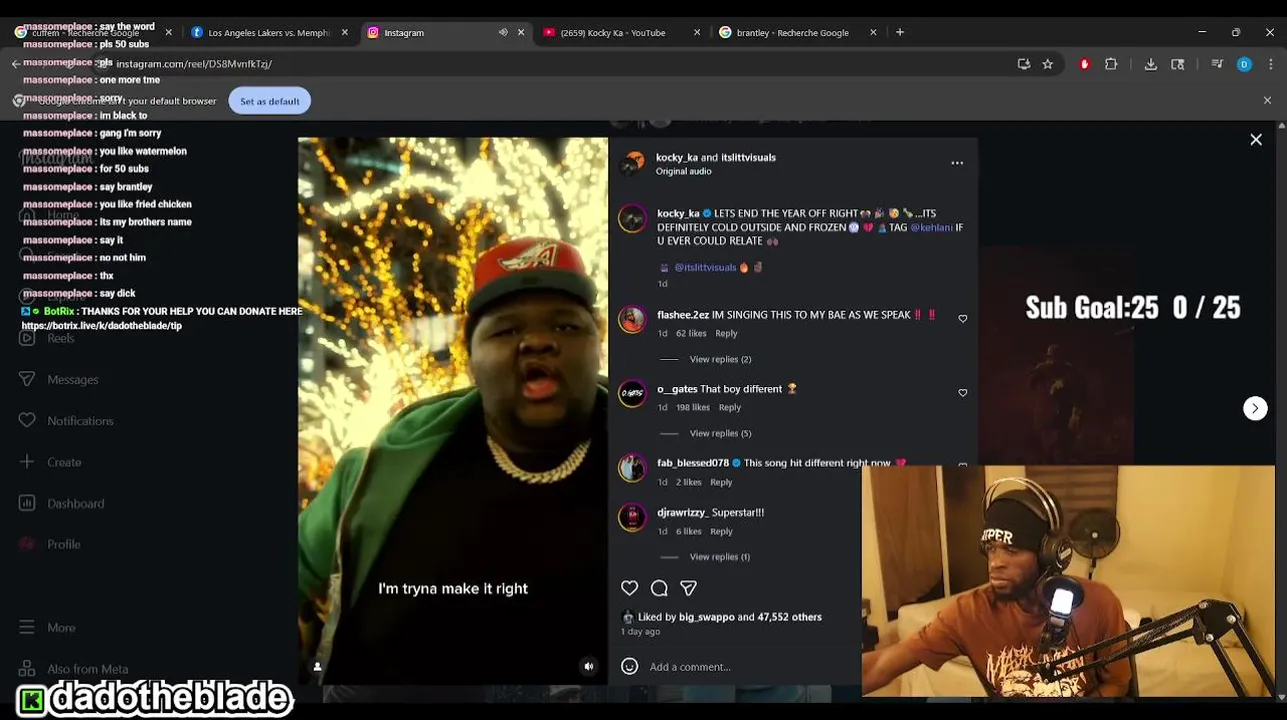Bookmark this page with the star icon
This screenshot has width=1287, height=720.
1047,64
